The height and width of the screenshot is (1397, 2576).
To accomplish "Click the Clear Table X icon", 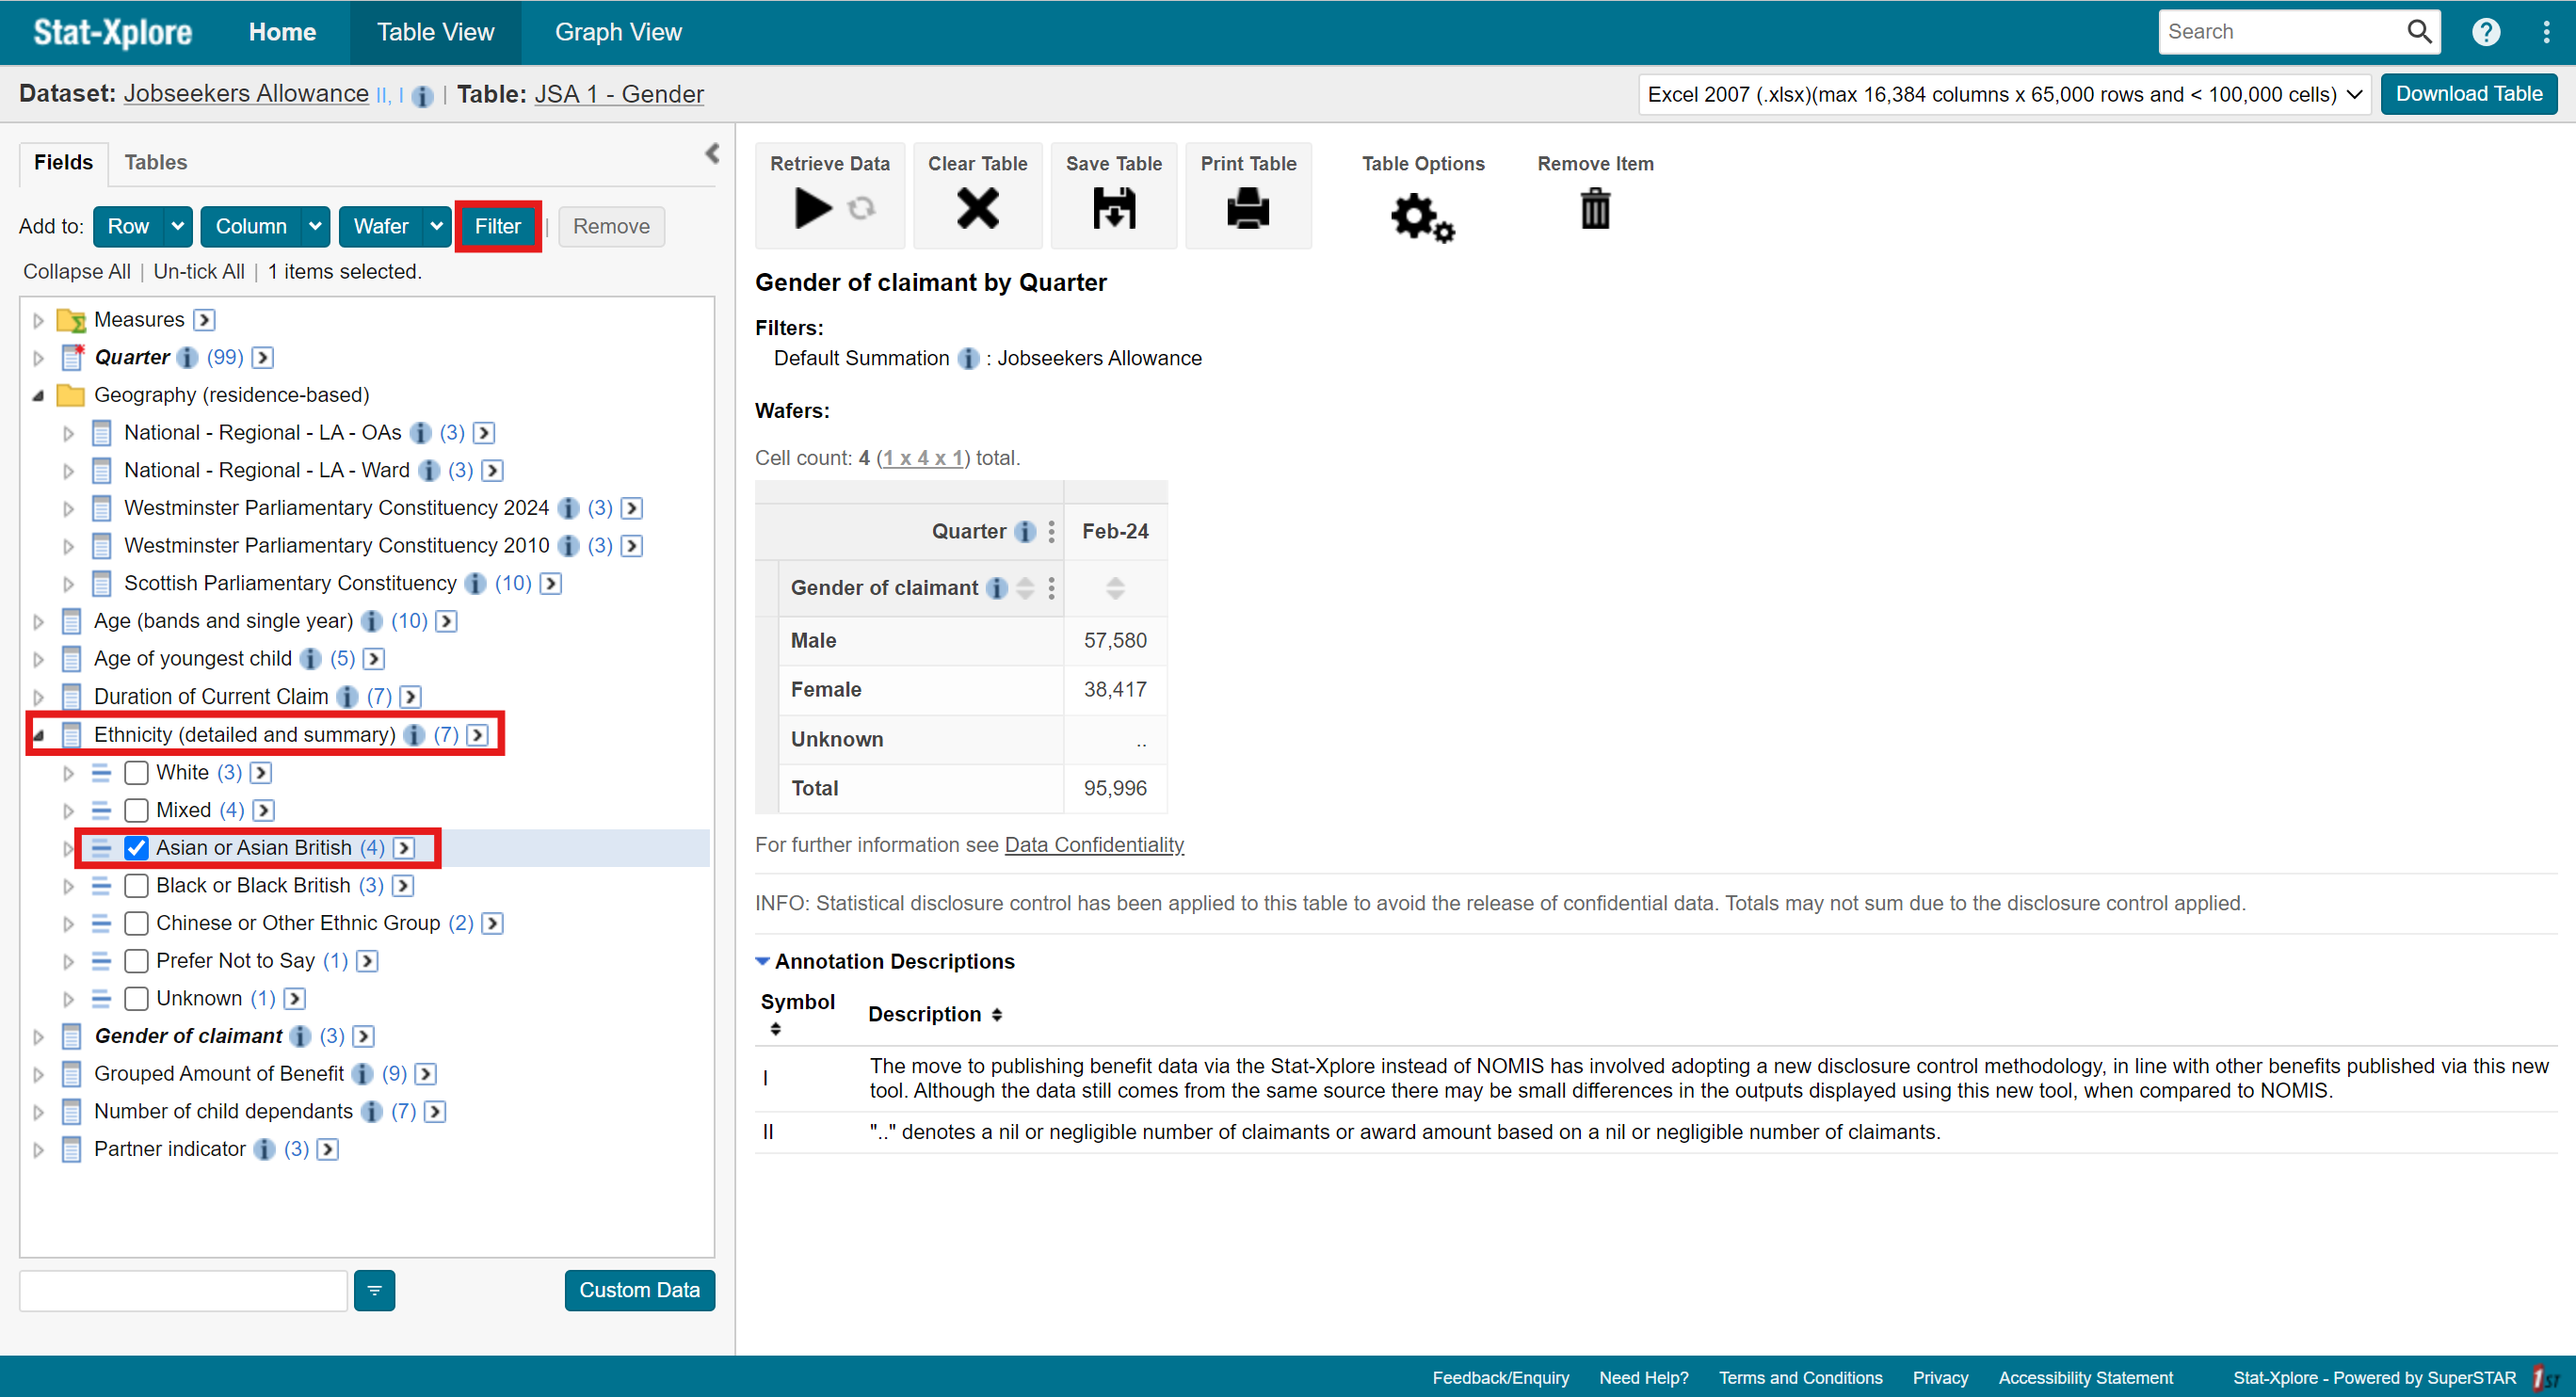I will coord(977,209).
